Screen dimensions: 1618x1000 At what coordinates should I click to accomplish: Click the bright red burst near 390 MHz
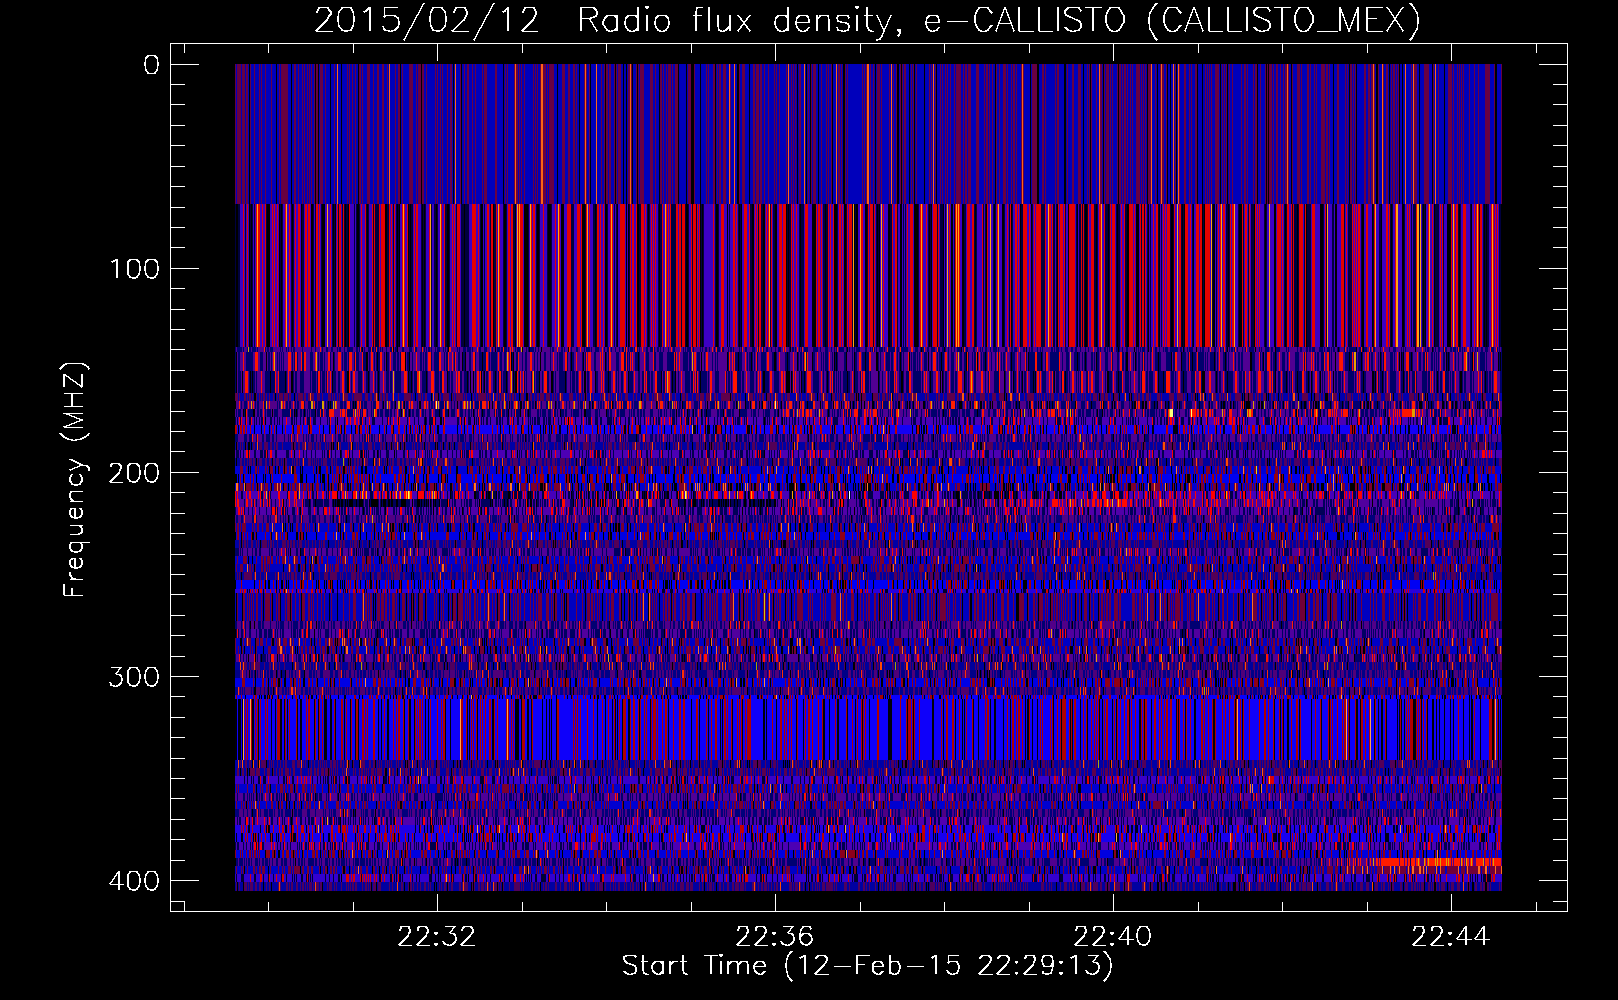pos(1438,861)
